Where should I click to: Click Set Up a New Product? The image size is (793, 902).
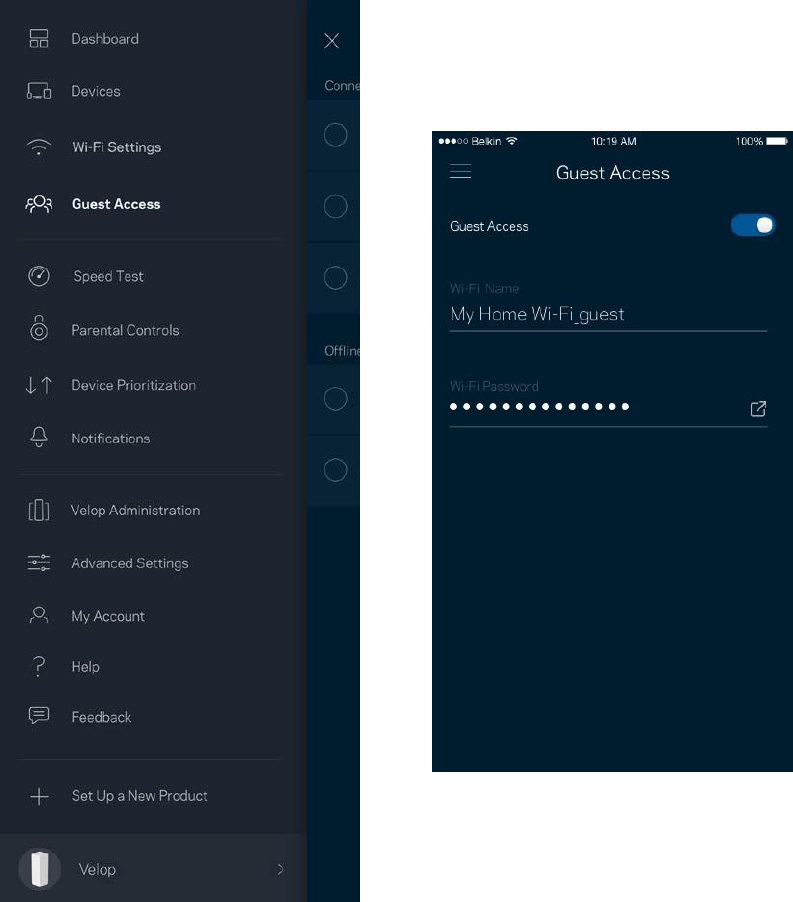[x=139, y=796]
